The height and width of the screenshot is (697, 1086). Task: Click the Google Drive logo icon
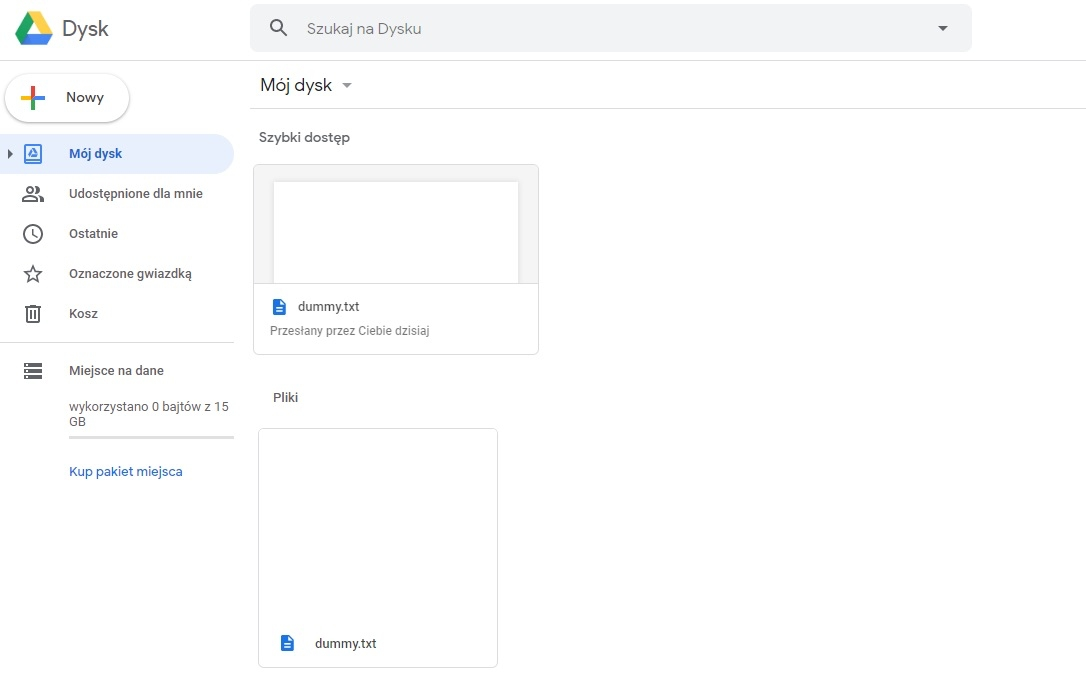tap(34, 29)
